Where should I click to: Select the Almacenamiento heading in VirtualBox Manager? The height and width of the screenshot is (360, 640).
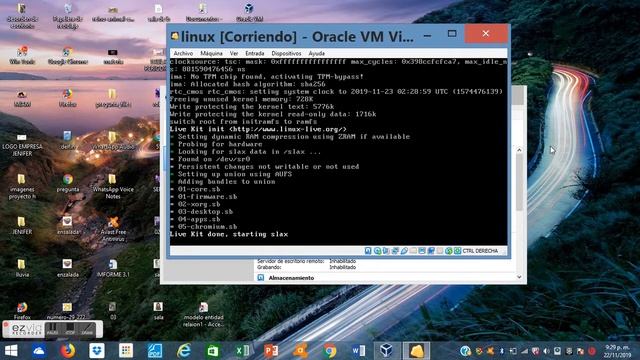[x=291, y=278]
